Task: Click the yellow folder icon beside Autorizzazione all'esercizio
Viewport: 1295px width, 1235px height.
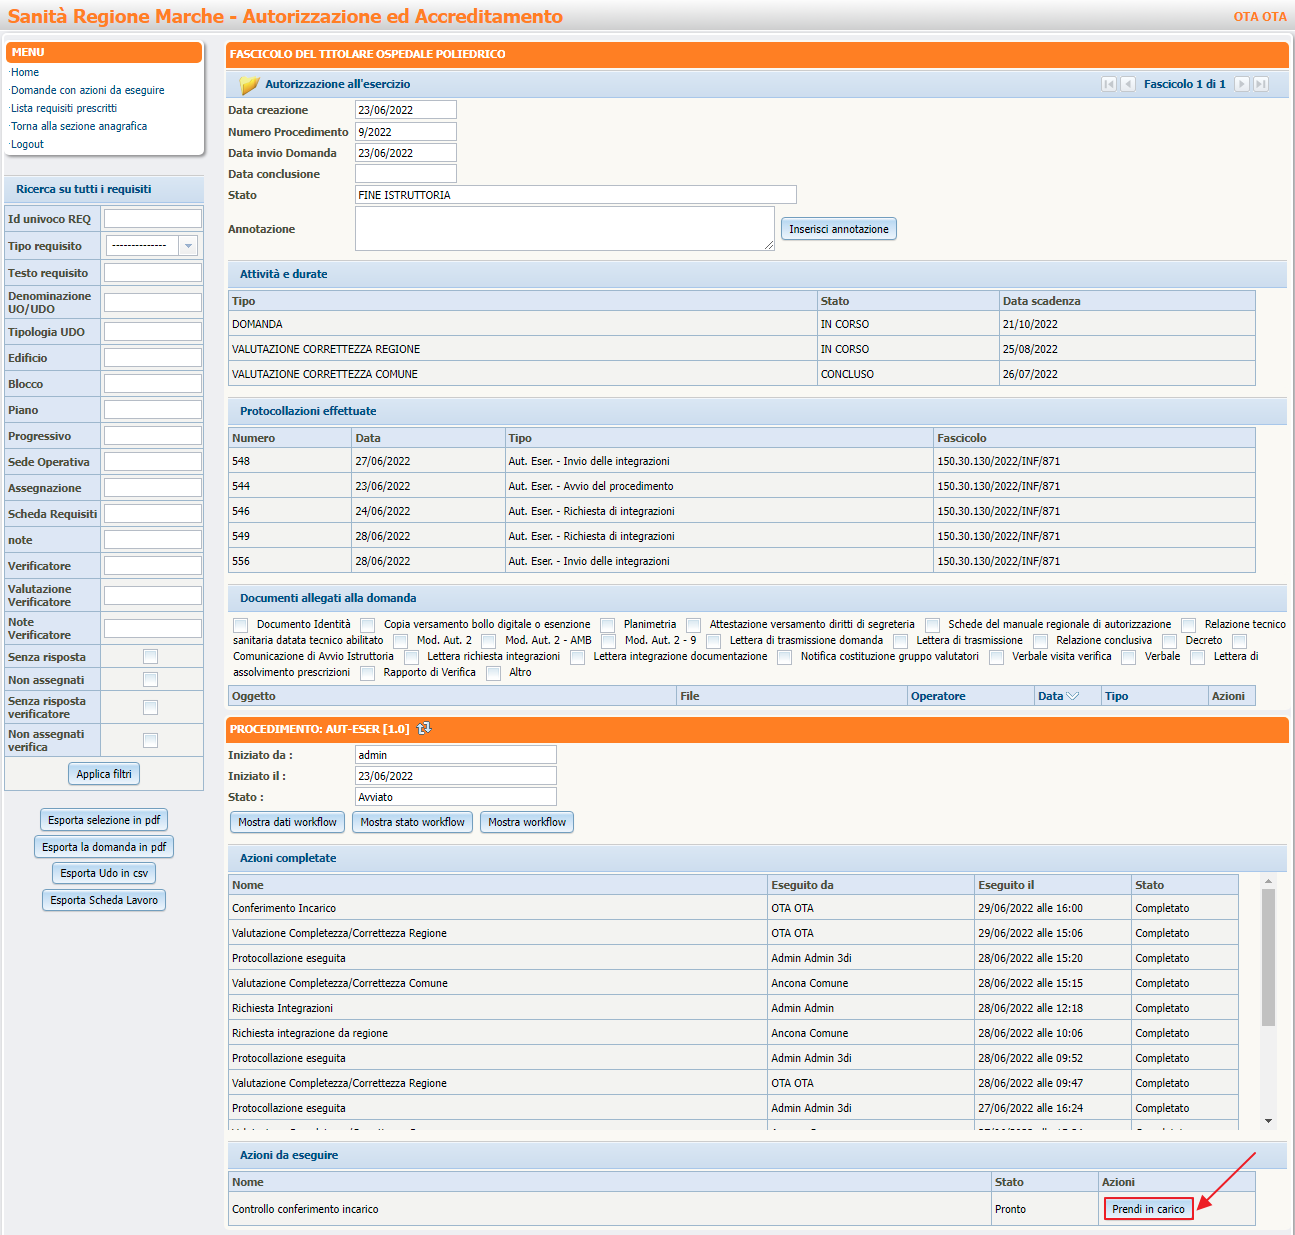Action: pos(249,85)
